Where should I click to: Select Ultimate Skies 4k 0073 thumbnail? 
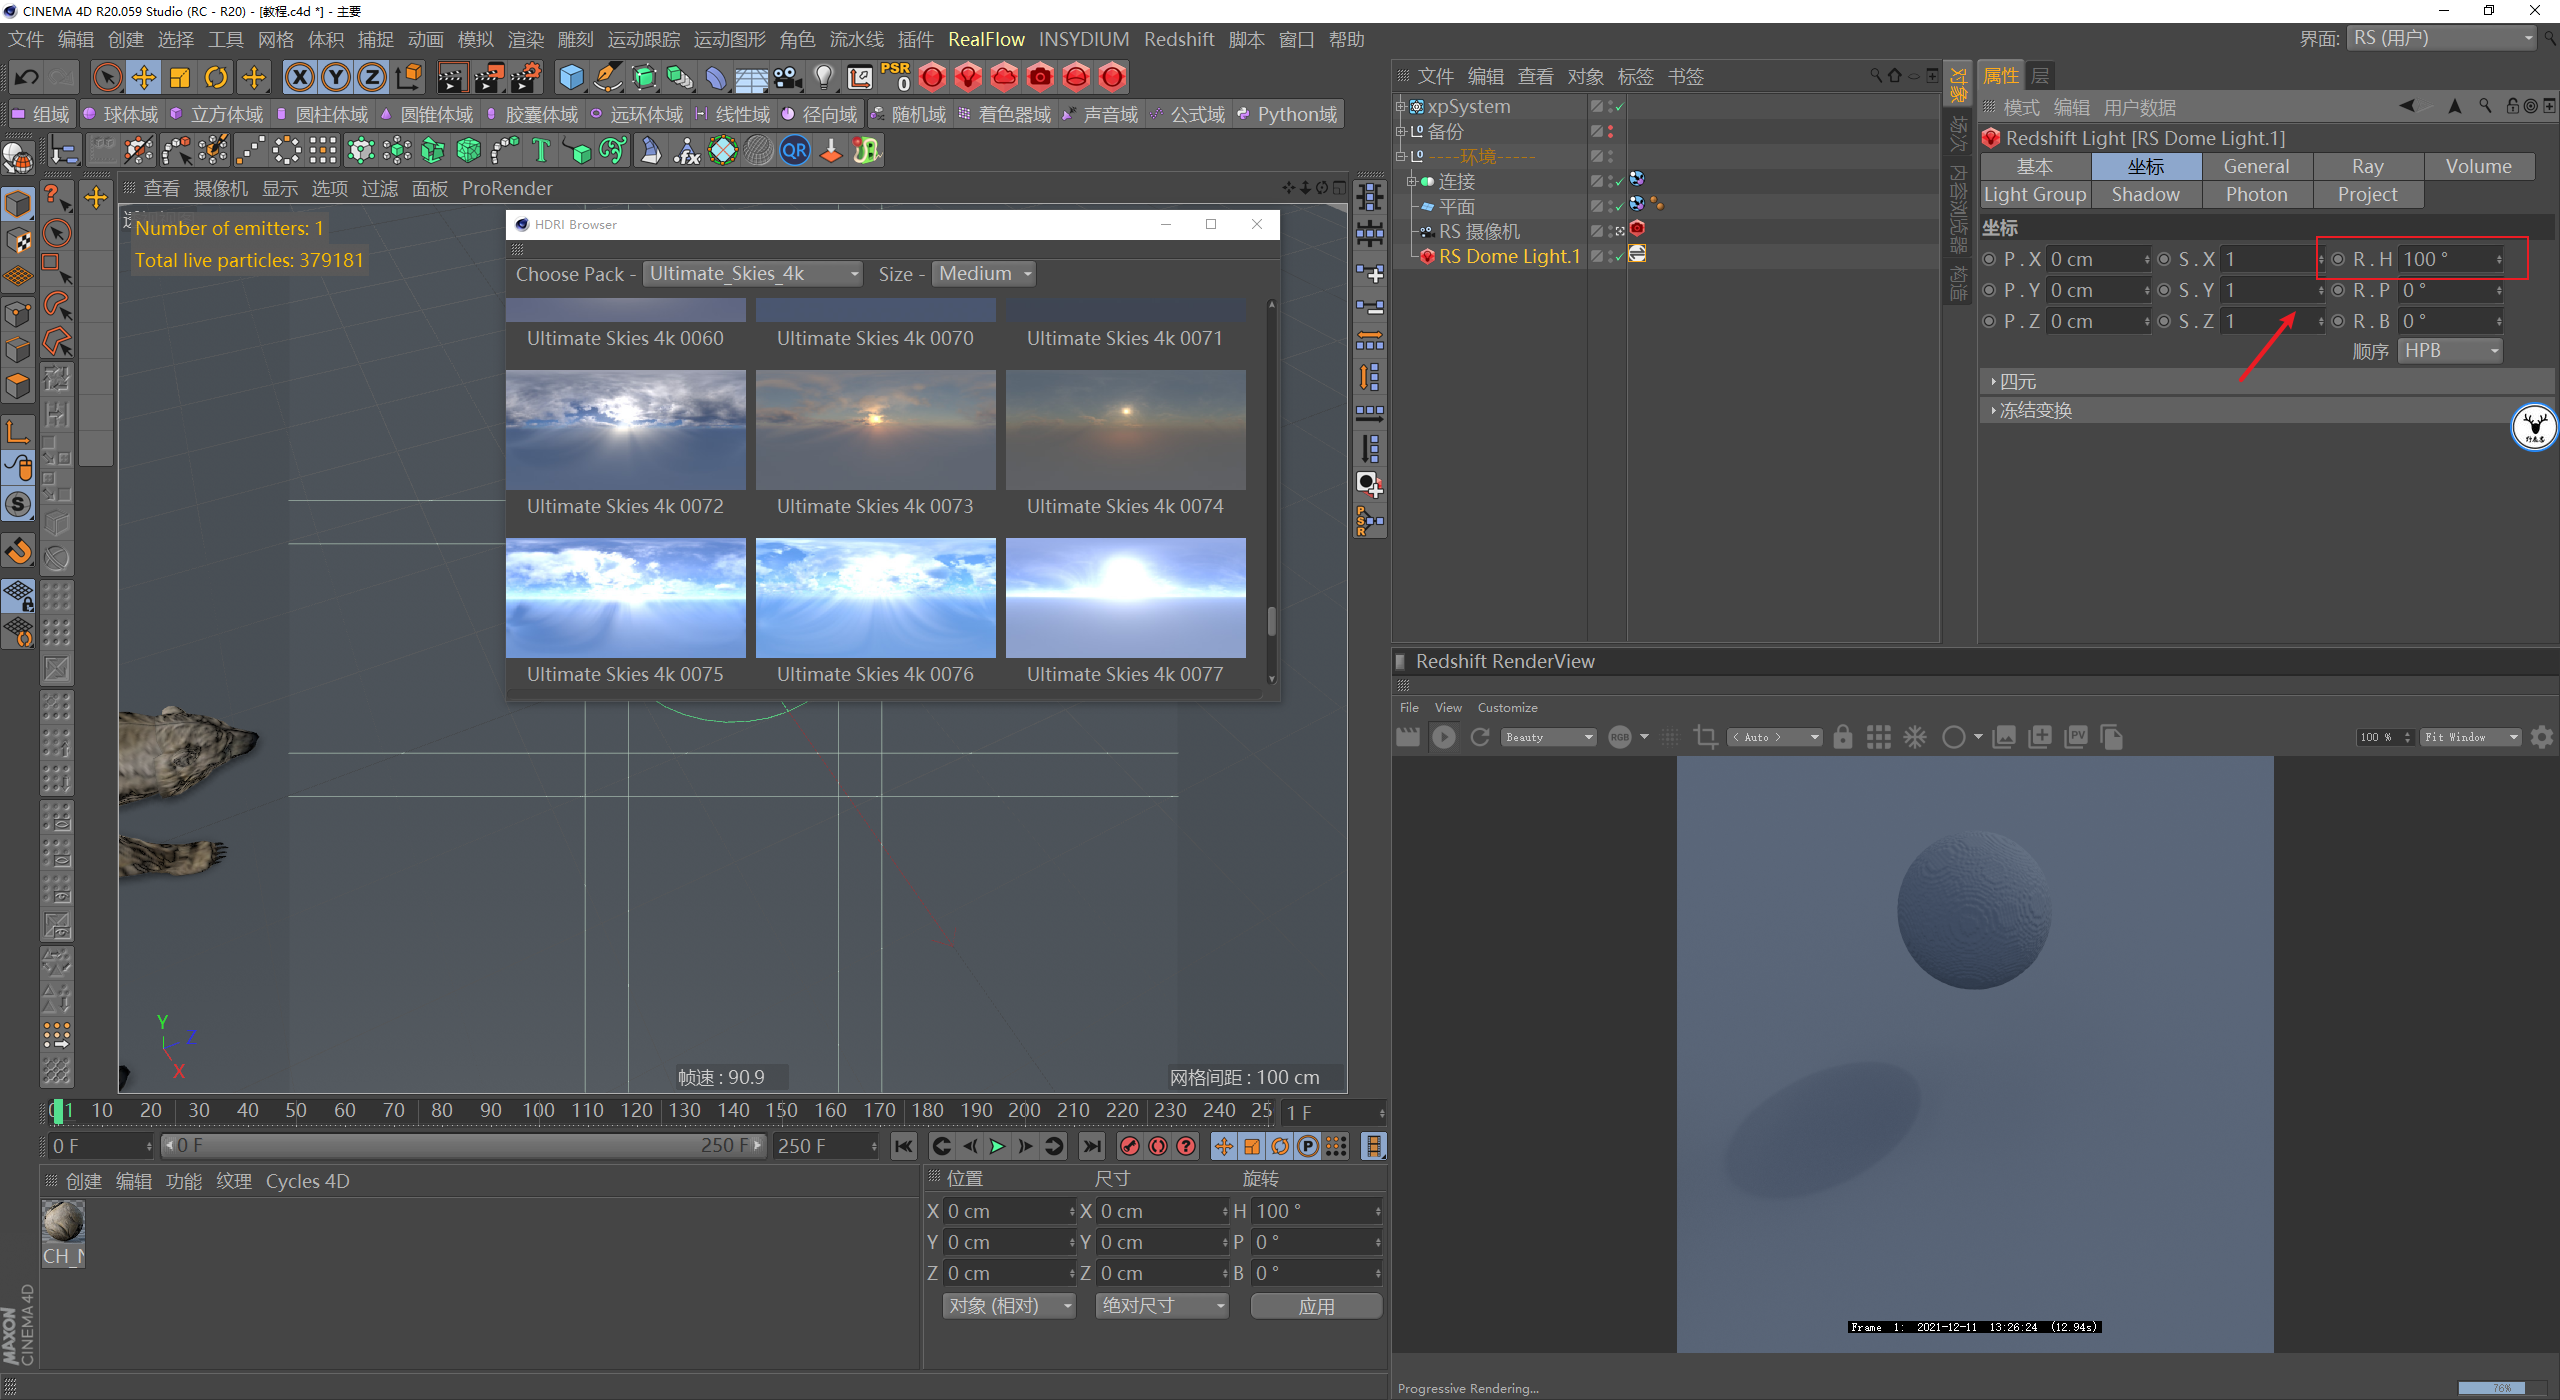click(875, 430)
